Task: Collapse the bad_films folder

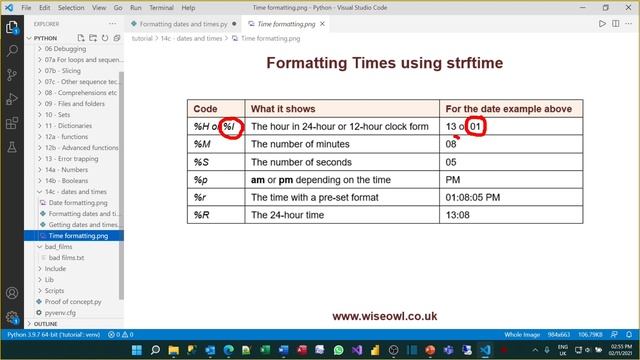Action: click(58, 247)
